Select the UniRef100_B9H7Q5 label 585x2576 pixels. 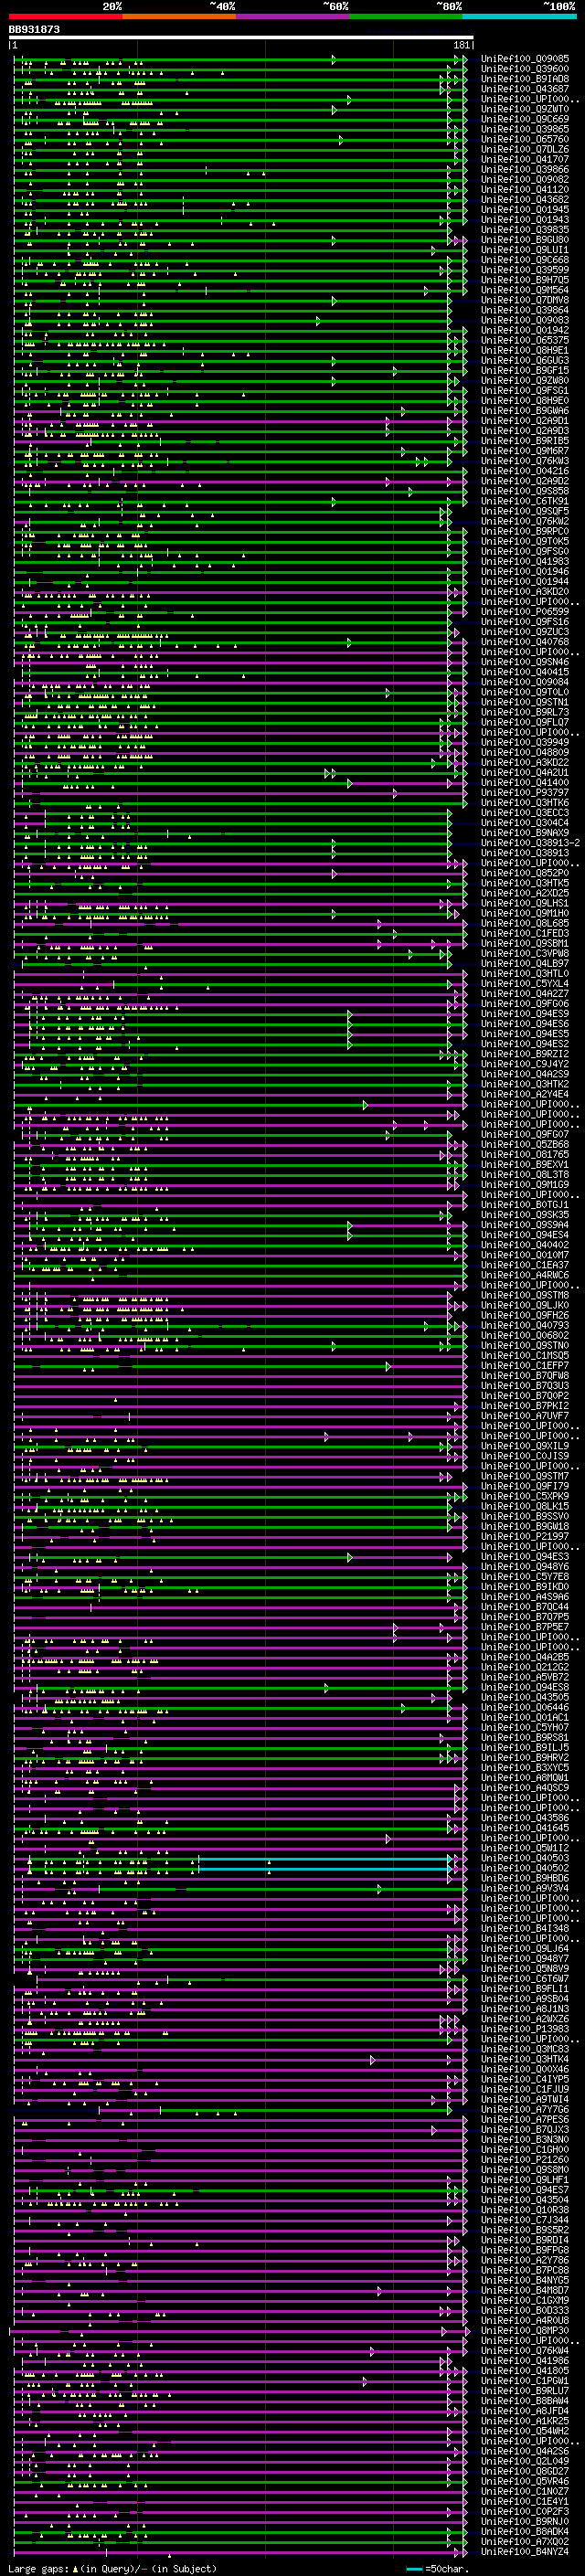[x=525, y=280]
